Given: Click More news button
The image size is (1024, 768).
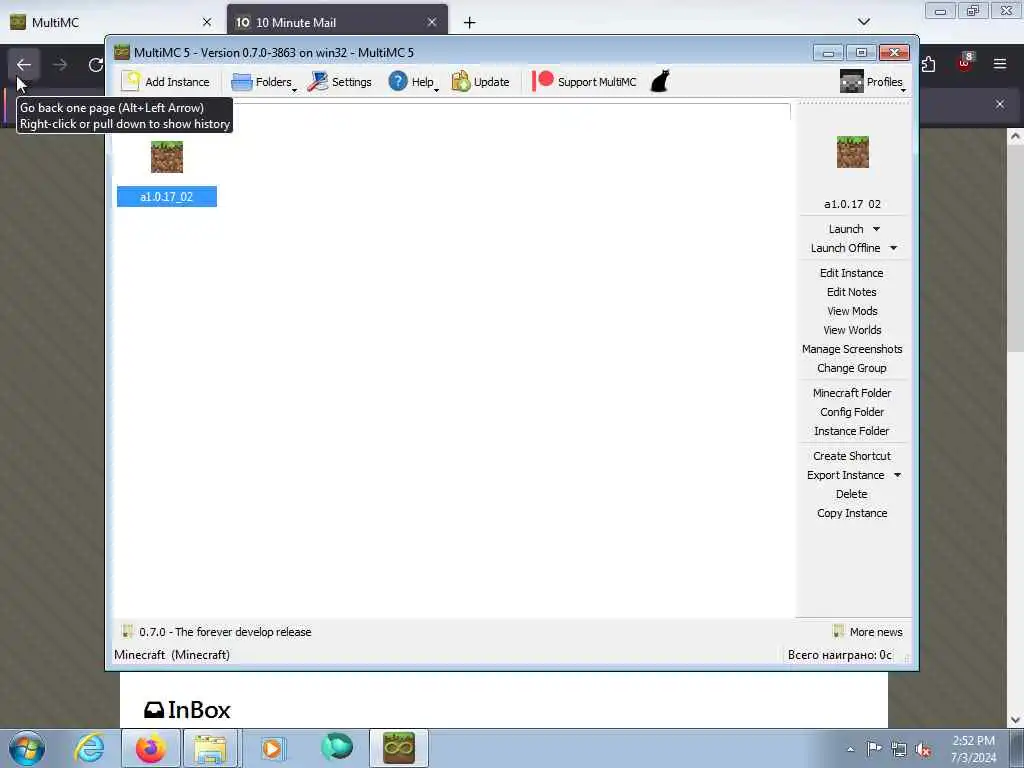Looking at the screenshot, I should pyautogui.click(x=868, y=632).
